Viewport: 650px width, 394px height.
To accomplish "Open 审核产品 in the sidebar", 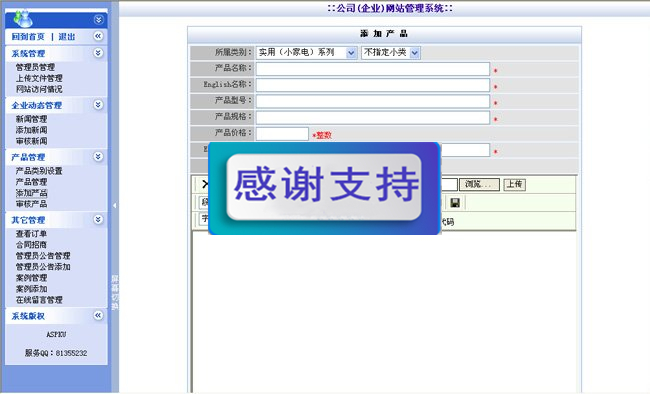I will (32, 204).
